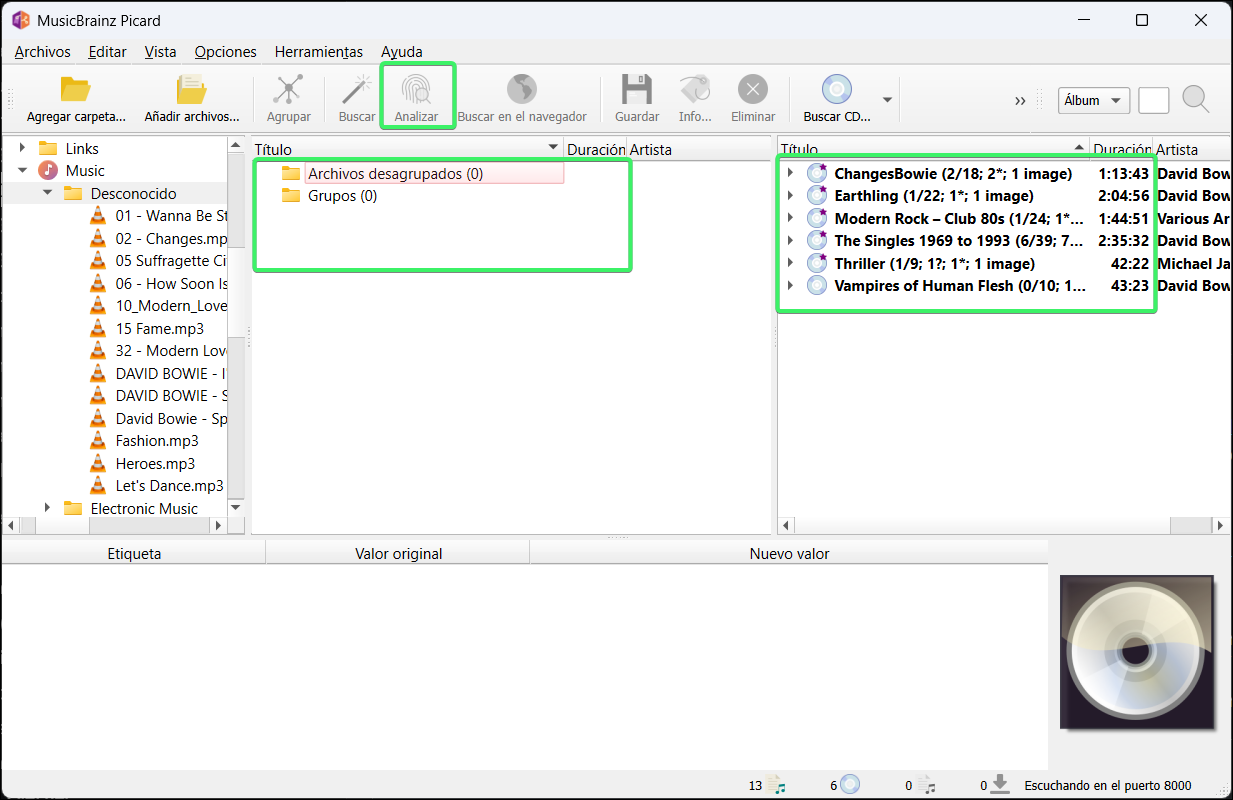Click the Archivos desagrupados folder icon
The image size is (1233, 800).
[291, 173]
